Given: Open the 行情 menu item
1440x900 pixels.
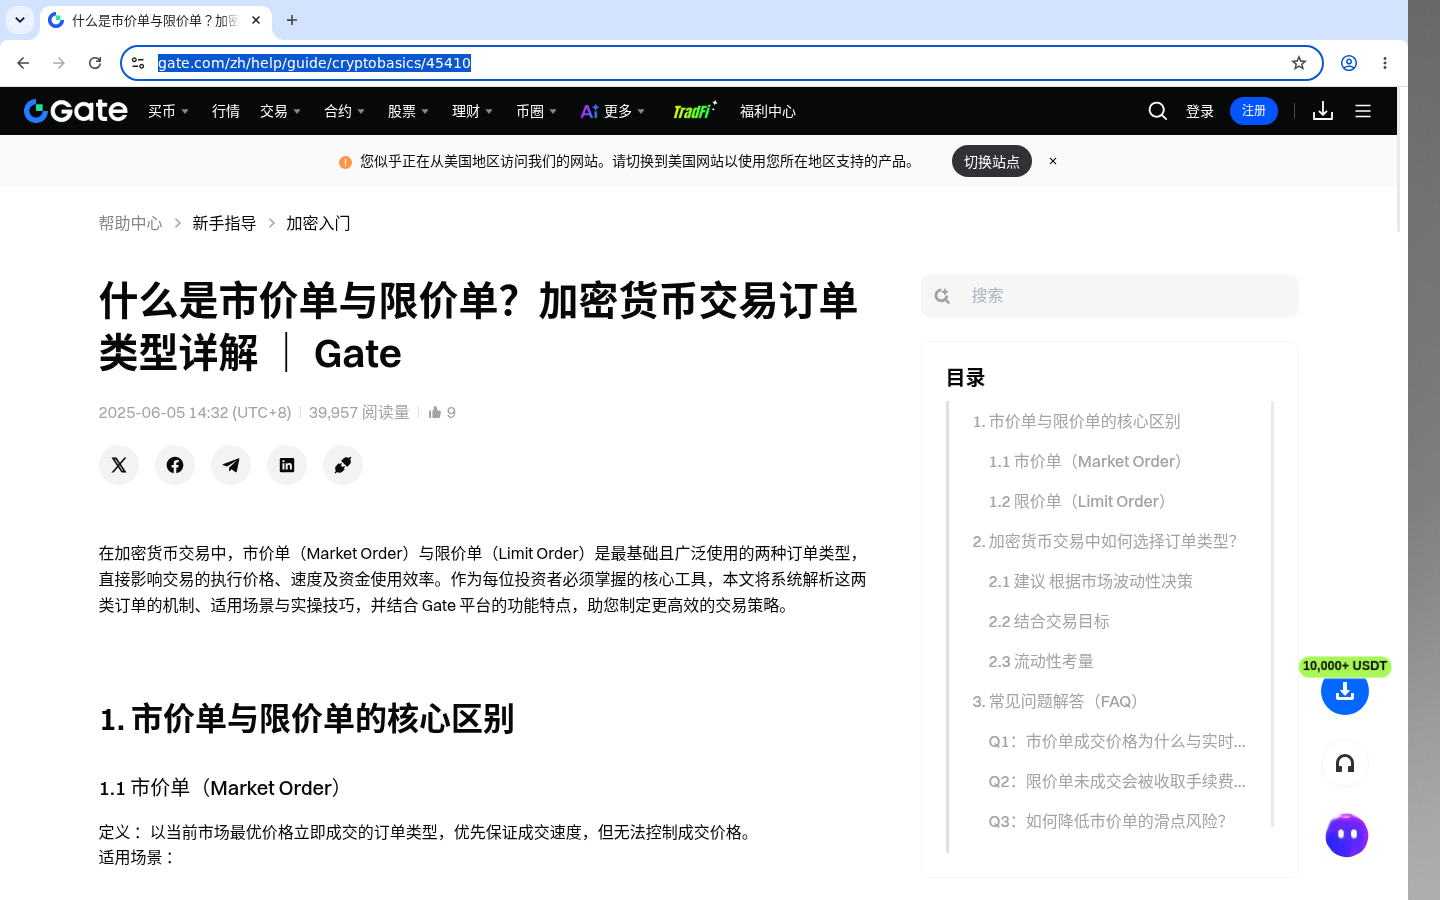Looking at the screenshot, I should coord(226,111).
